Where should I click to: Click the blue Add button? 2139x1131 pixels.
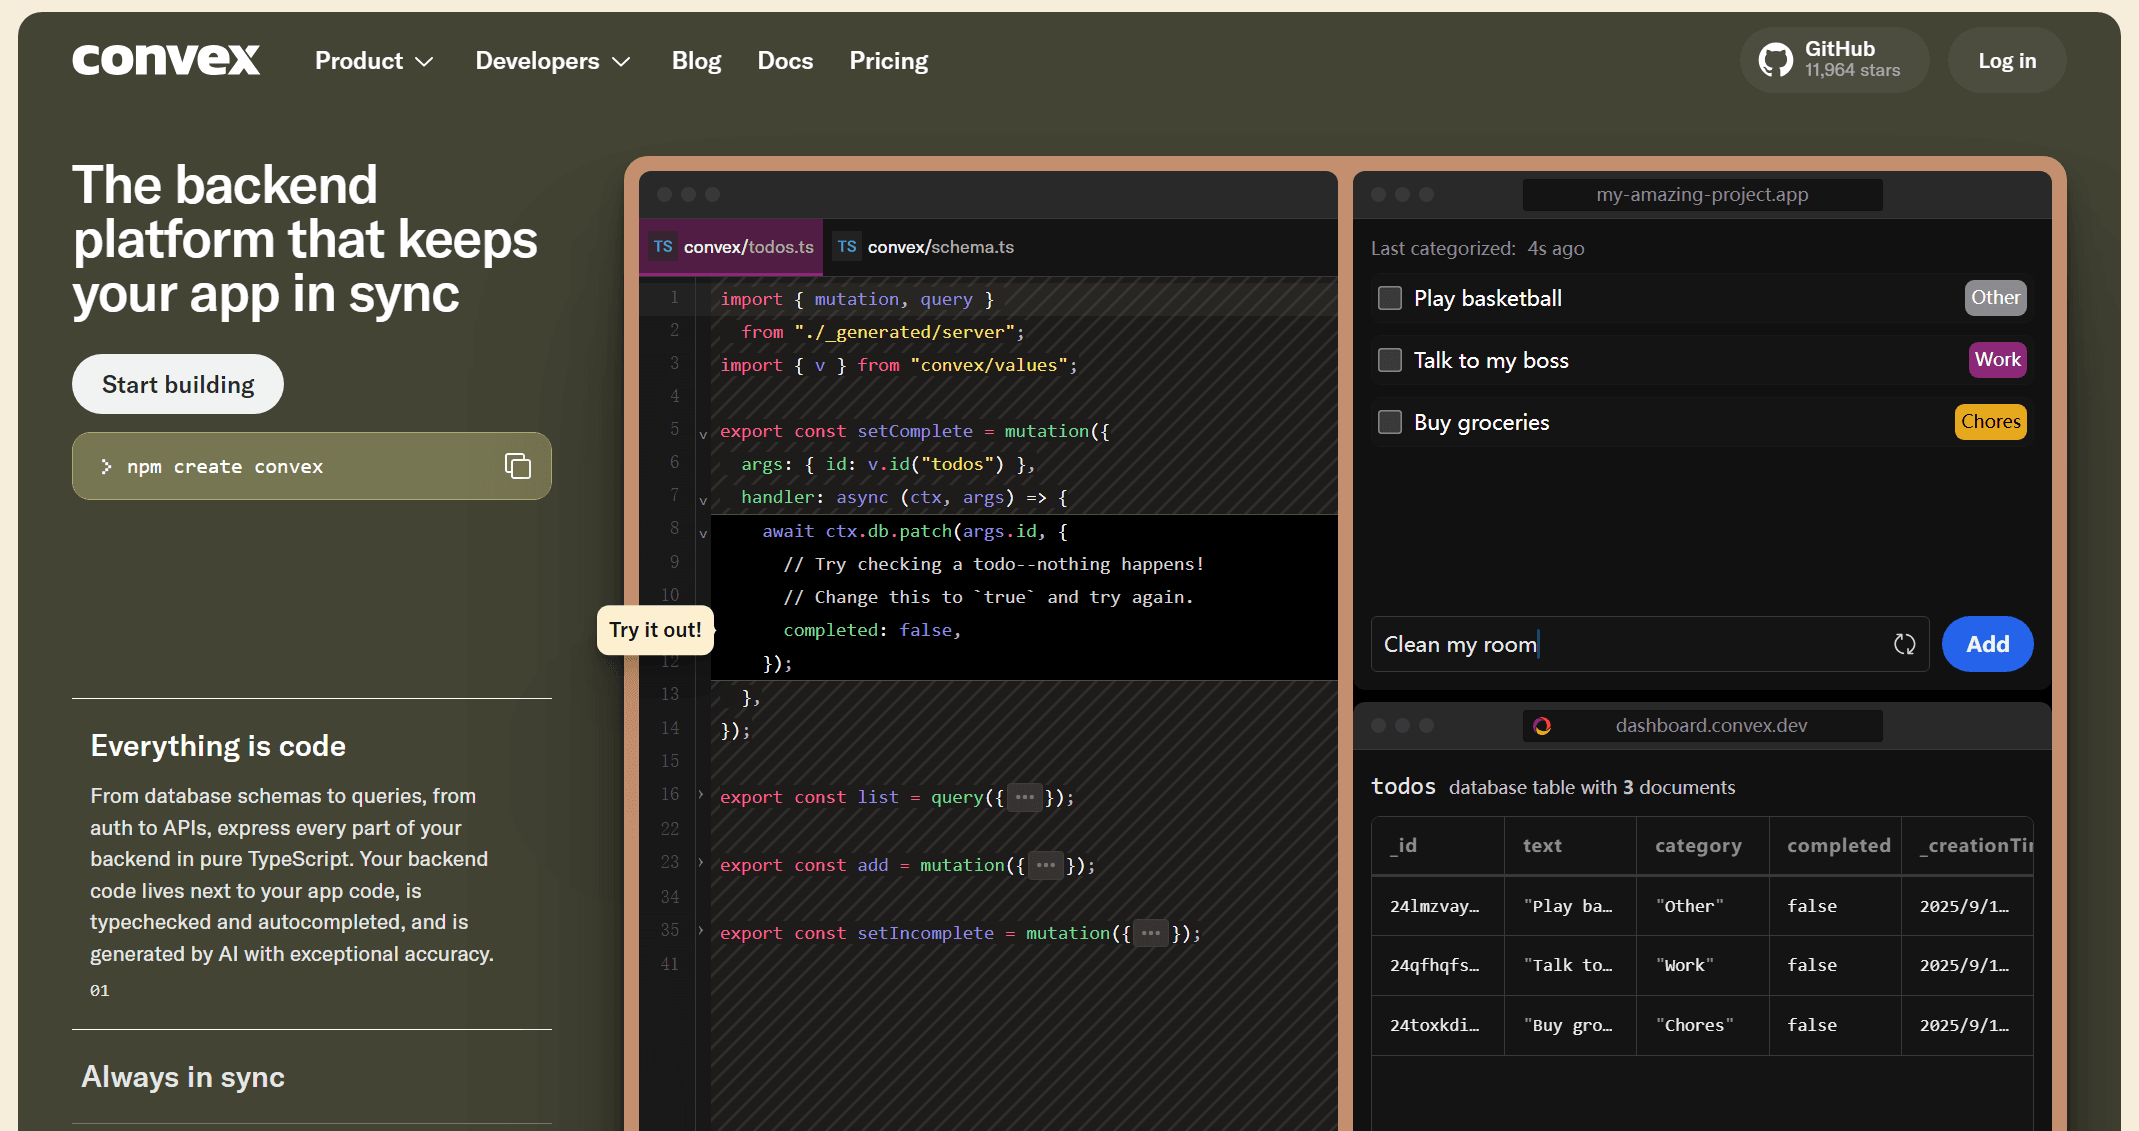click(x=1987, y=645)
